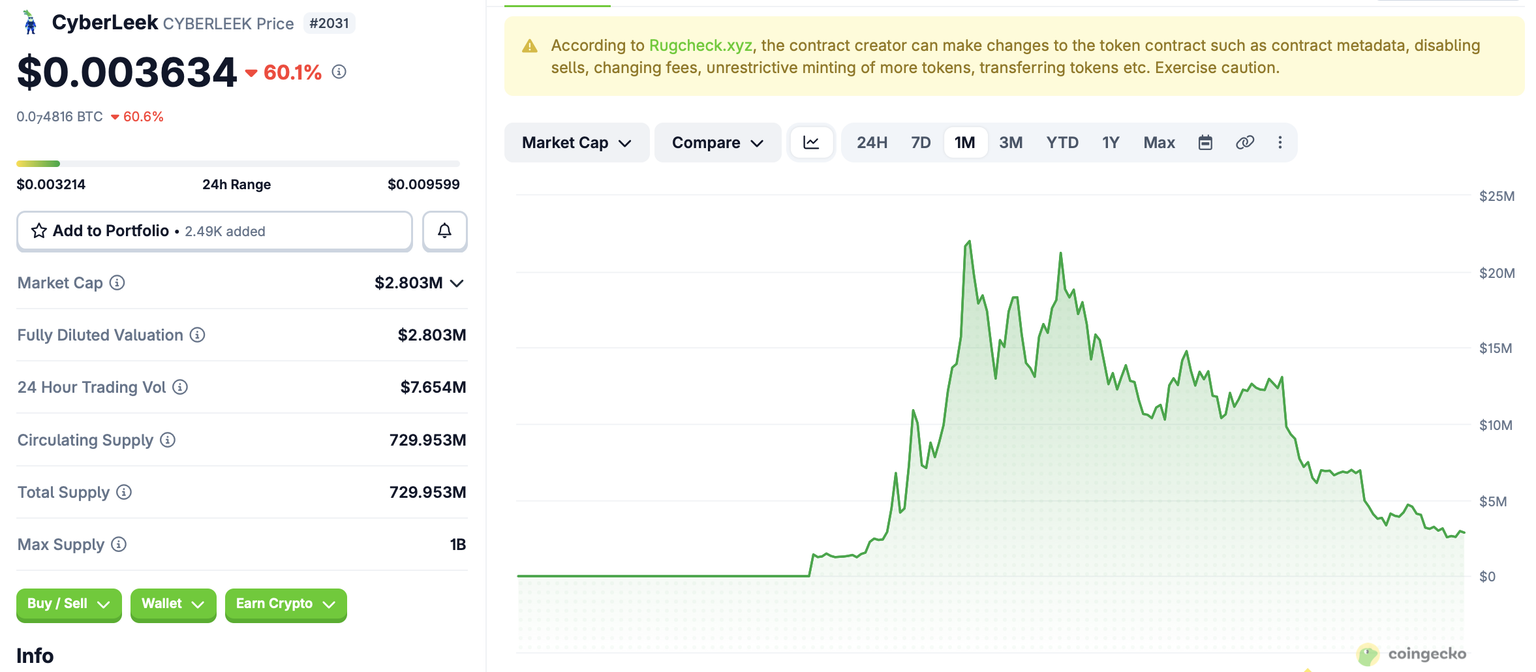Click the warning triangle icon in the notice
Image resolution: width=1536 pixels, height=672 pixels.
pos(530,46)
